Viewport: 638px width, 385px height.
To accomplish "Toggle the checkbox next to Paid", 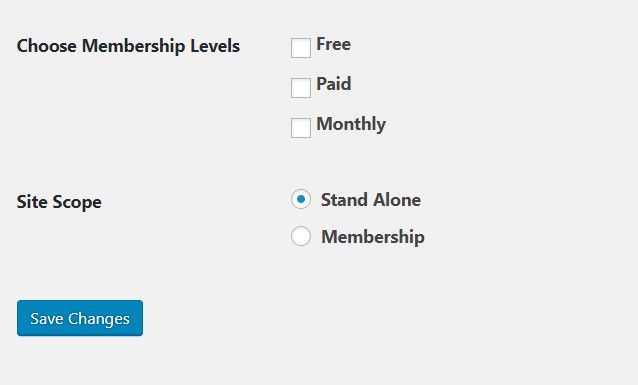I will pyautogui.click(x=301, y=88).
